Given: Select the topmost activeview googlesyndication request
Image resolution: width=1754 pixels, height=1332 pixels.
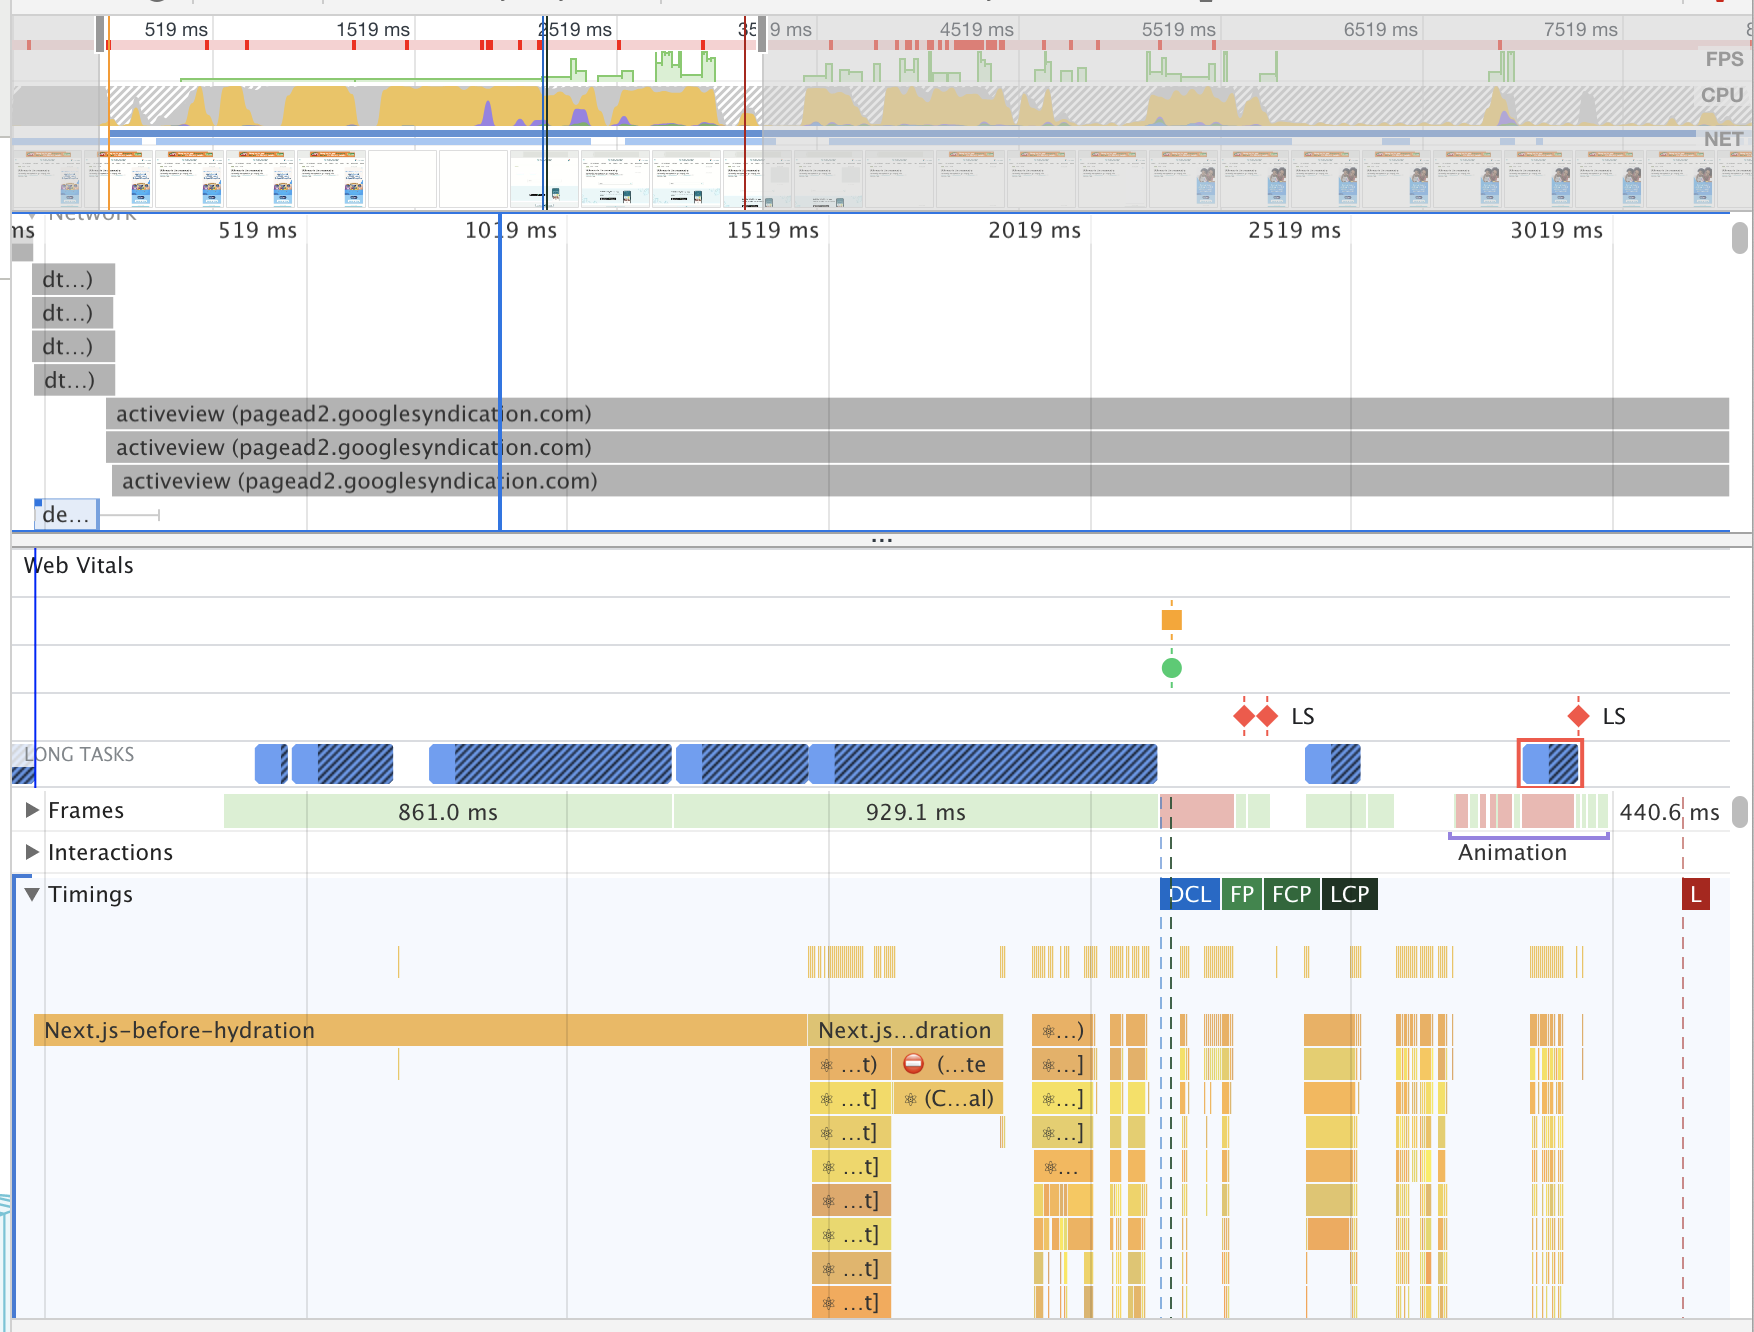Looking at the screenshot, I should (917, 413).
